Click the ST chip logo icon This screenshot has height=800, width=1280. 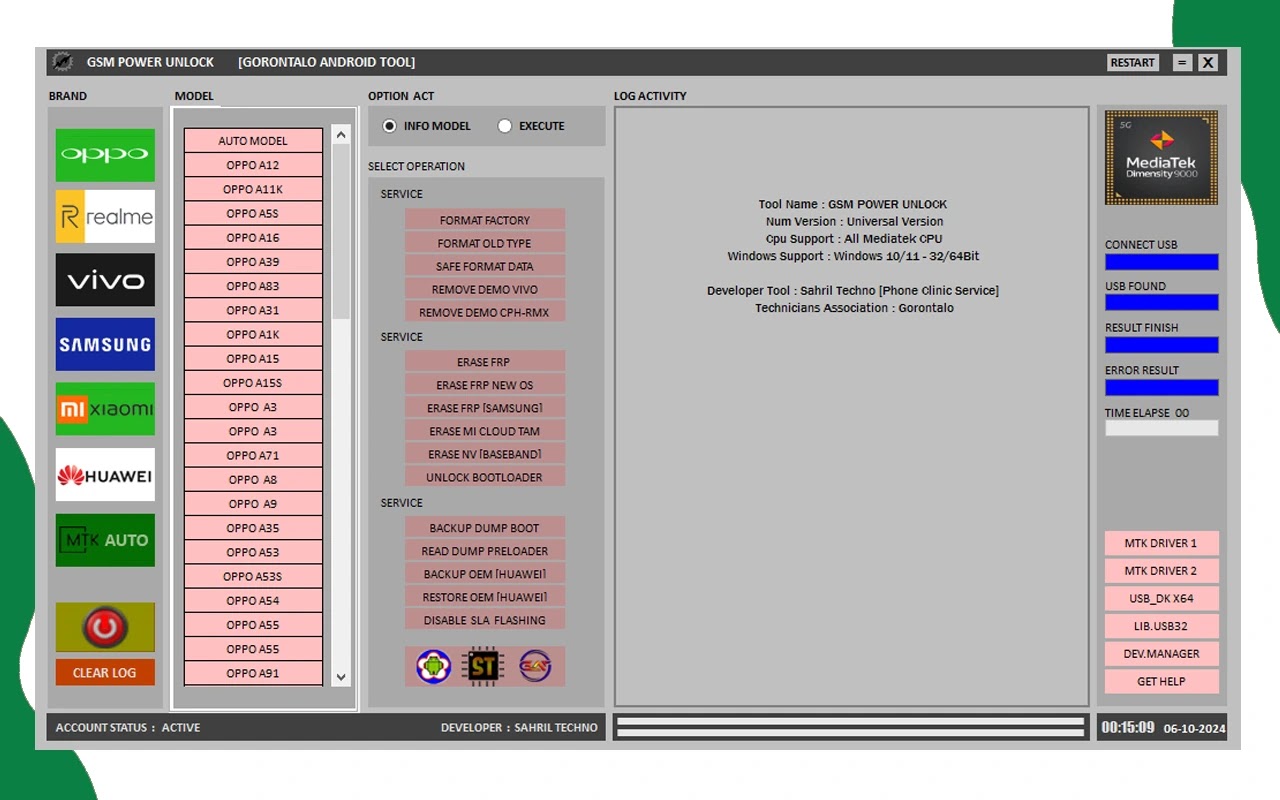(484, 666)
